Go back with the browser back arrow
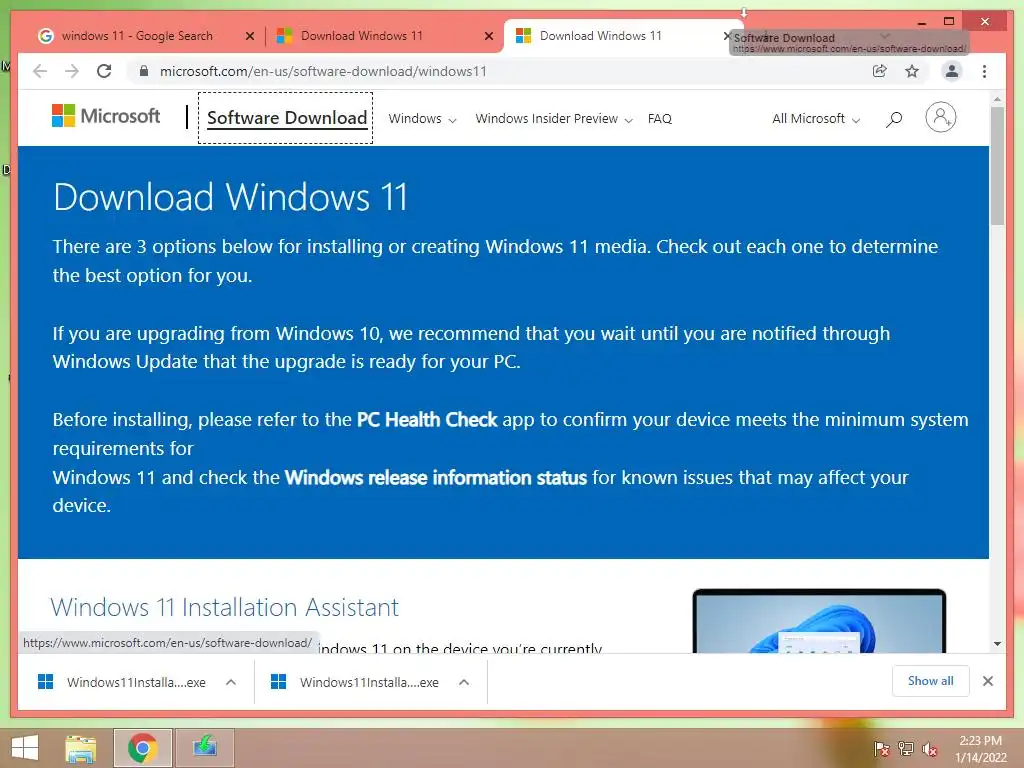The height and width of the screenshot is (768, 1024). tap(40, 71)
